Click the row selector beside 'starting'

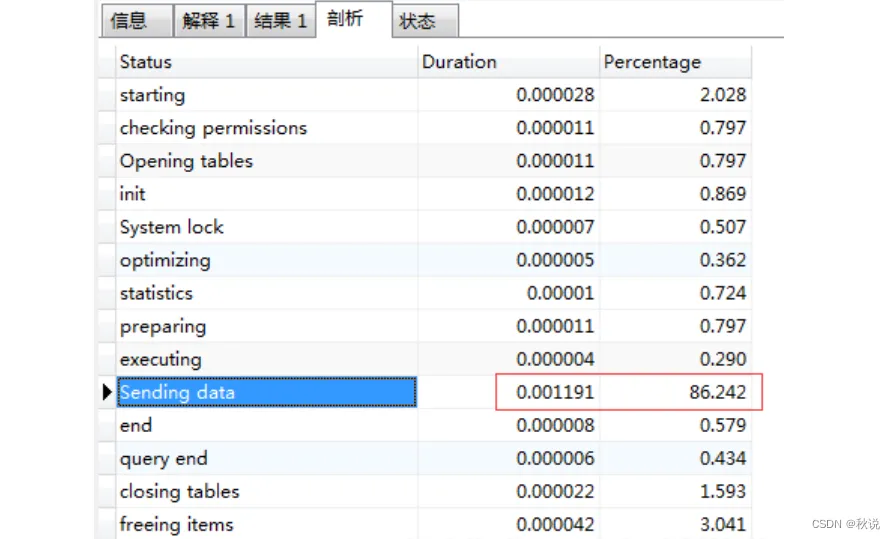pos(107,95)
